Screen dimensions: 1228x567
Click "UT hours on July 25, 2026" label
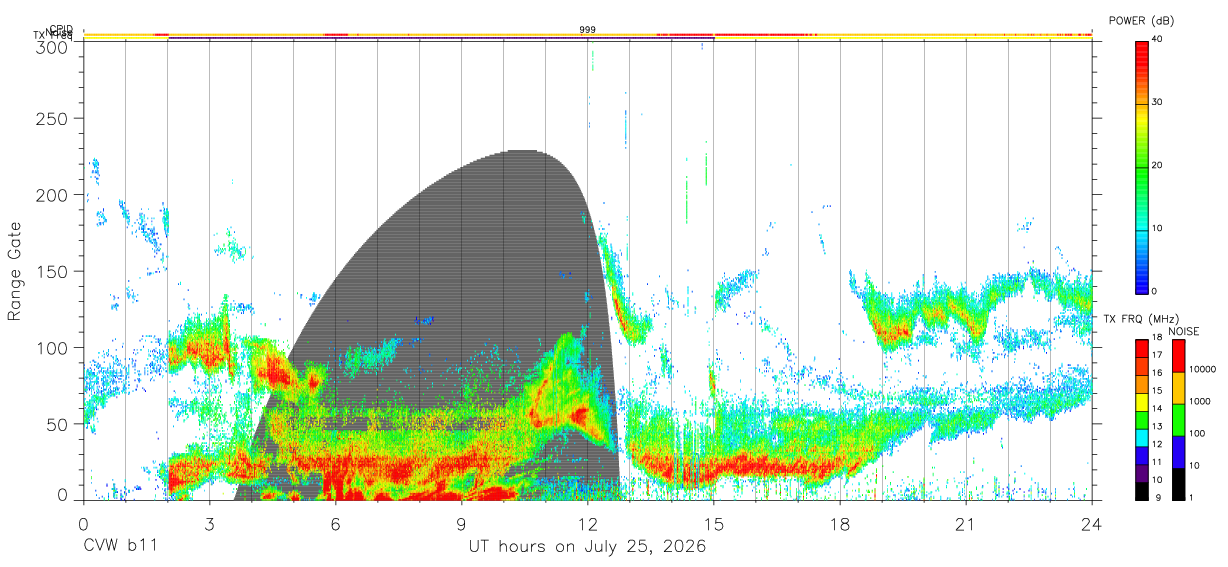[588, 547]
